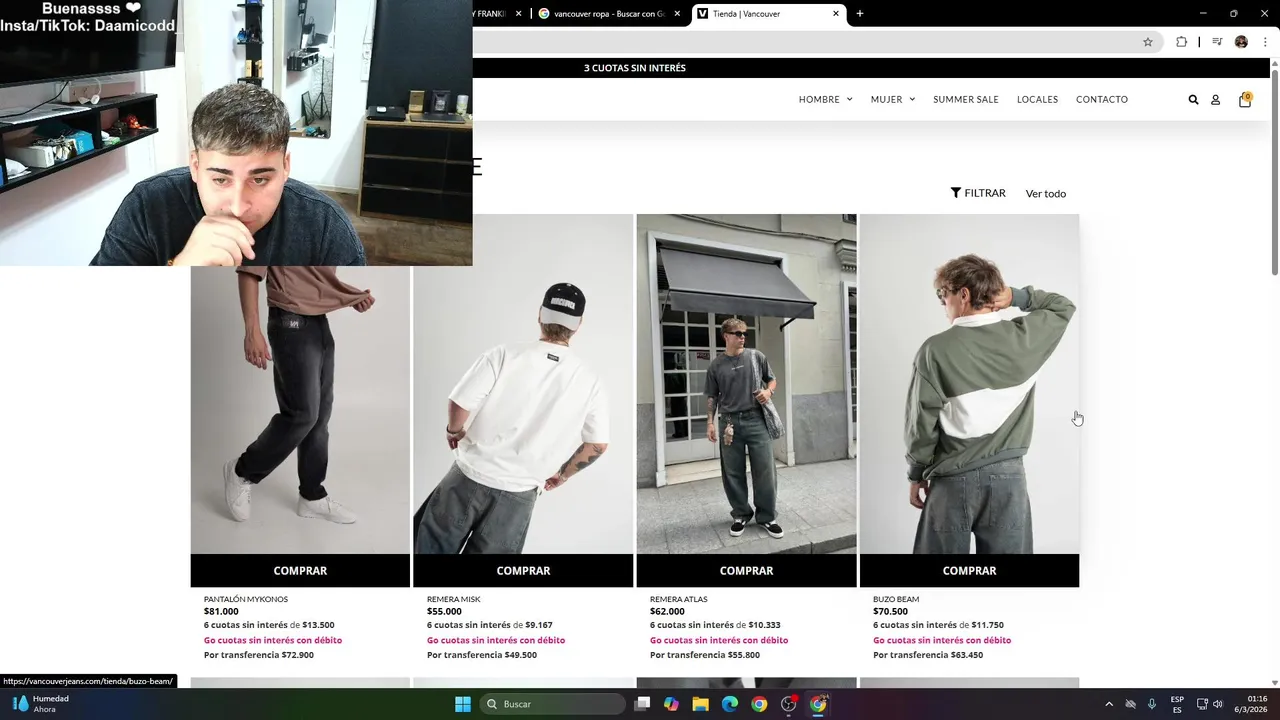This screenshot has height=720, width=1280.
Task: Click COMPRAR under Remera Misk
Action: click(523, 571)
